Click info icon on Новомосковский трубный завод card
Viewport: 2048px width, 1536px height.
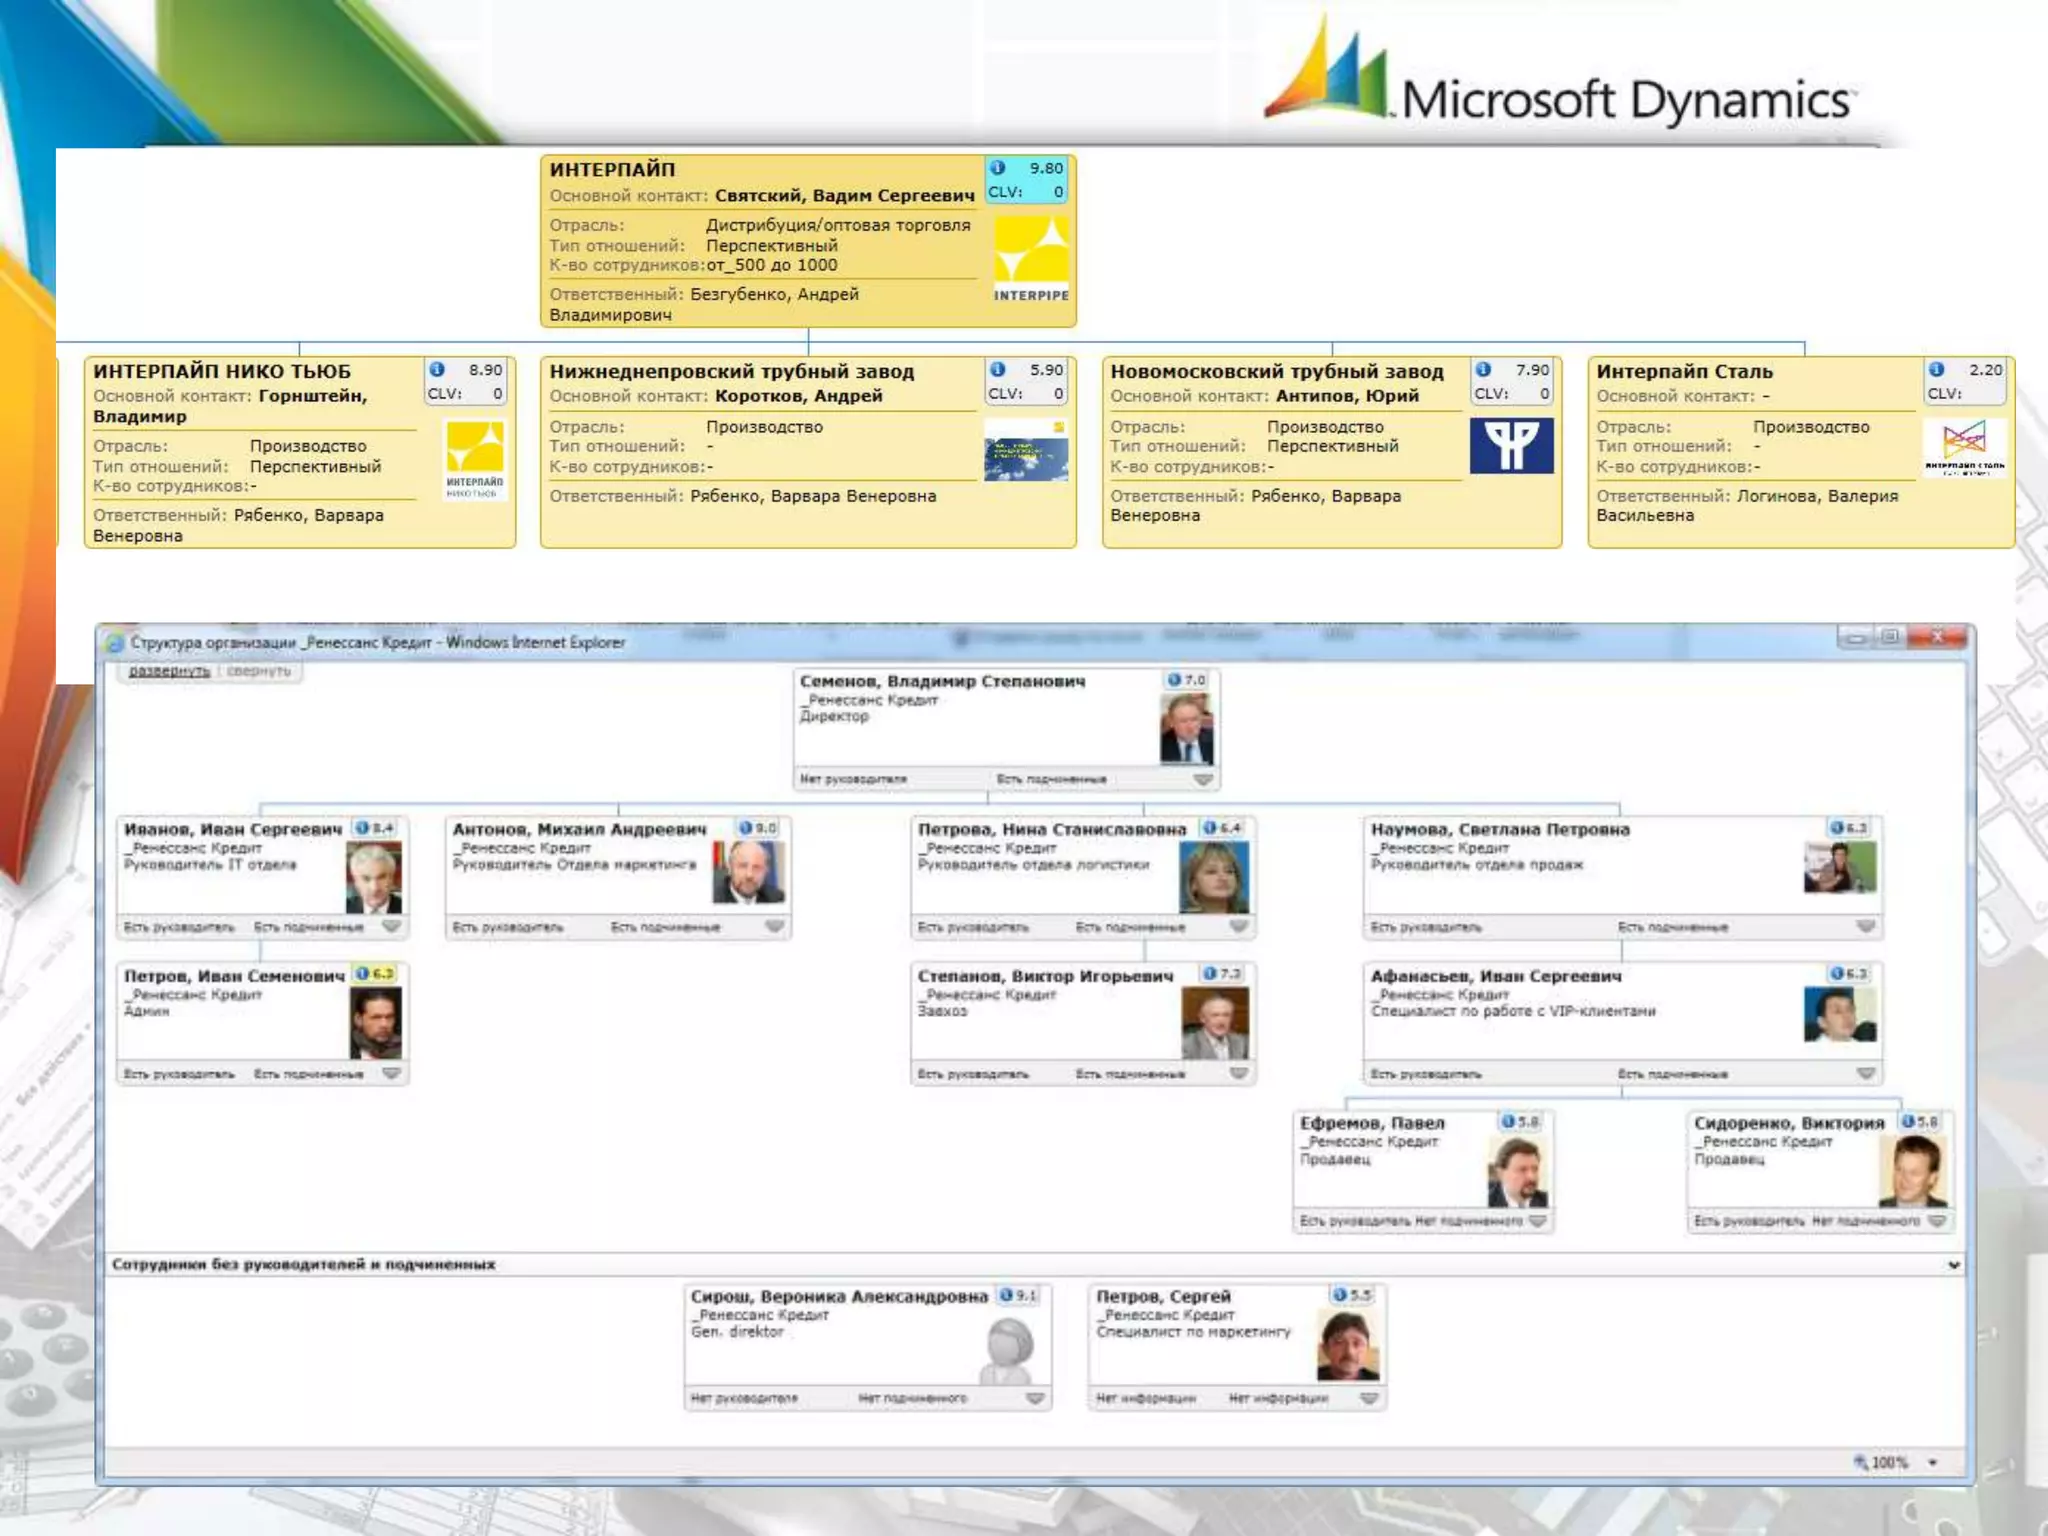1484,370
